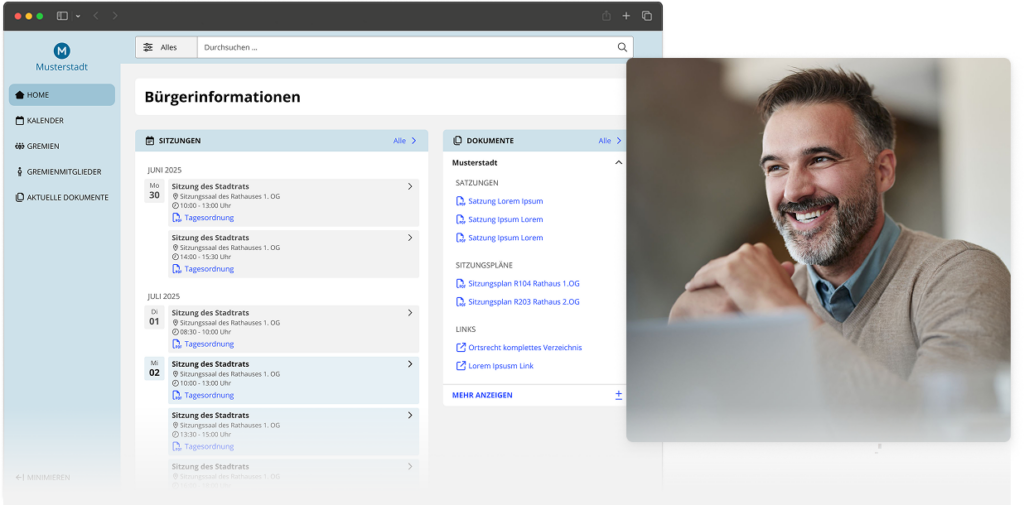
Task: Expand the July 01 Stadtrat session
Action: (x=410, y=313)
